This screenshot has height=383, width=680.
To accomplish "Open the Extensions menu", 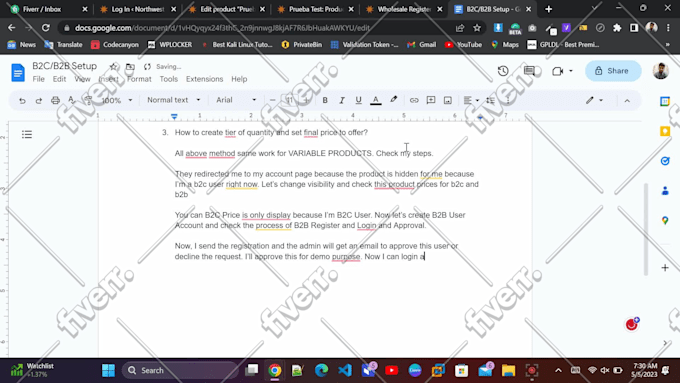I will [204, 79].
